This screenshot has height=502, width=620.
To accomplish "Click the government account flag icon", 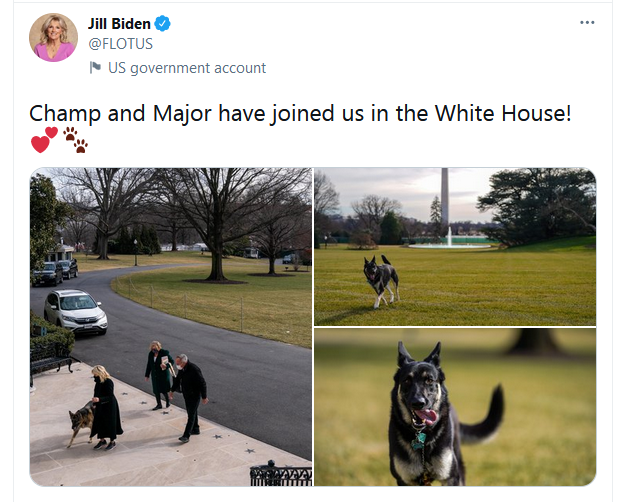I will pos(95,68).
